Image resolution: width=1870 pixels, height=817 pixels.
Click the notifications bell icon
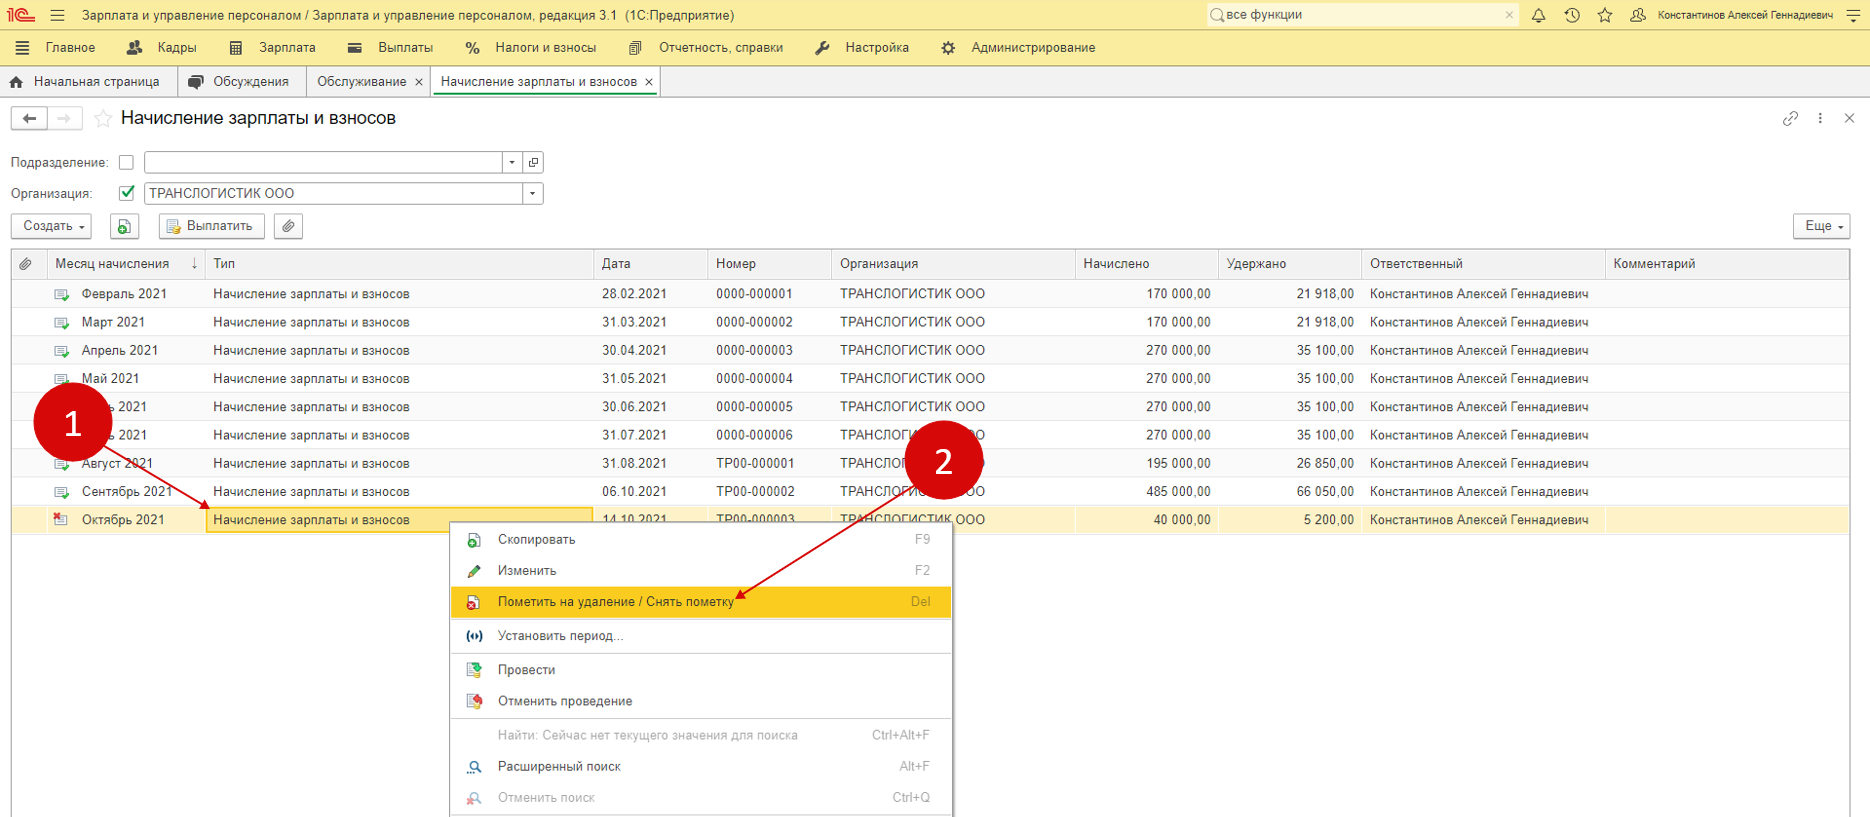[x=1538, y=15]
